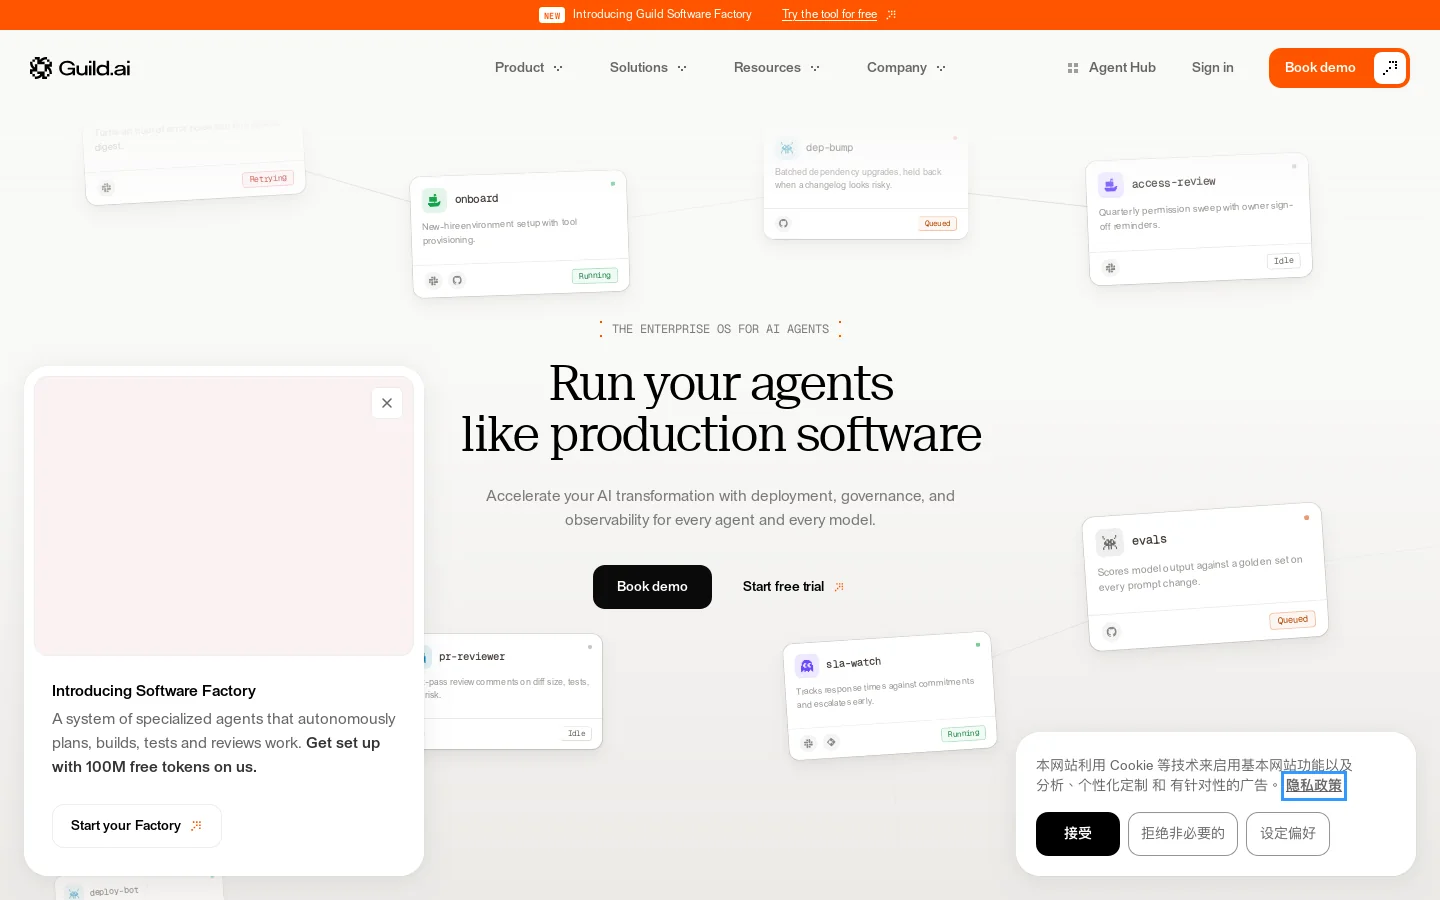Open the 隐私政策 privacy policy link
This screenshot has height=900, width=1440.
pos(1314,786)
